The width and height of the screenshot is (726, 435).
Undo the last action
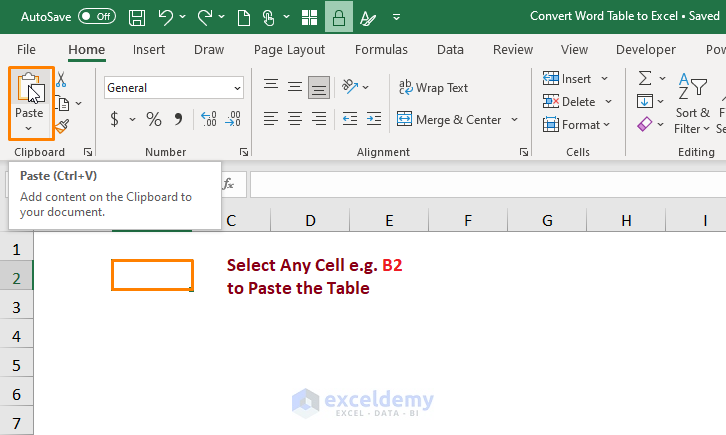coord(165,18)
